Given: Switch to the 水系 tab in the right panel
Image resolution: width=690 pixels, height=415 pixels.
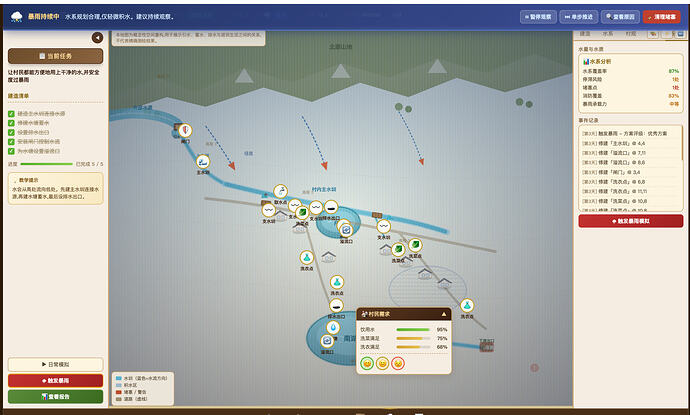Looking at the screenshot, I should pyautogui.click(x=608, y=34).
